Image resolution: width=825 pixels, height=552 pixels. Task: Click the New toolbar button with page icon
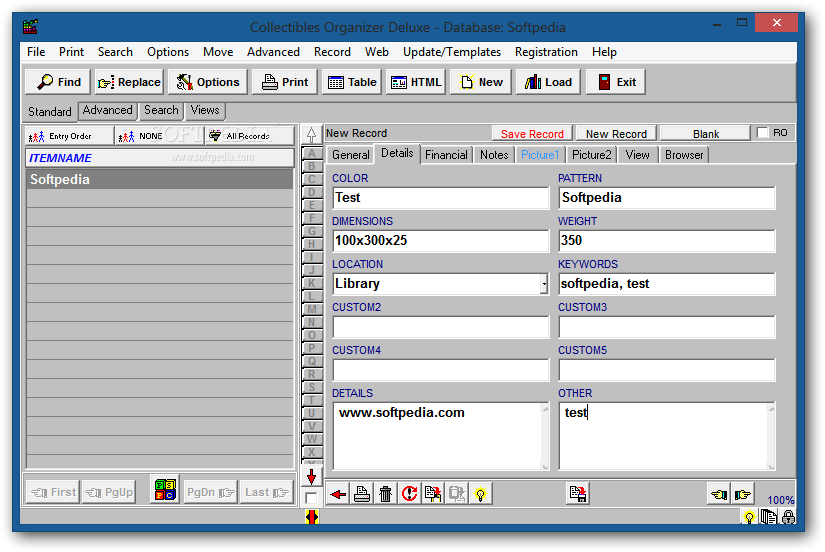click(480, 82)
